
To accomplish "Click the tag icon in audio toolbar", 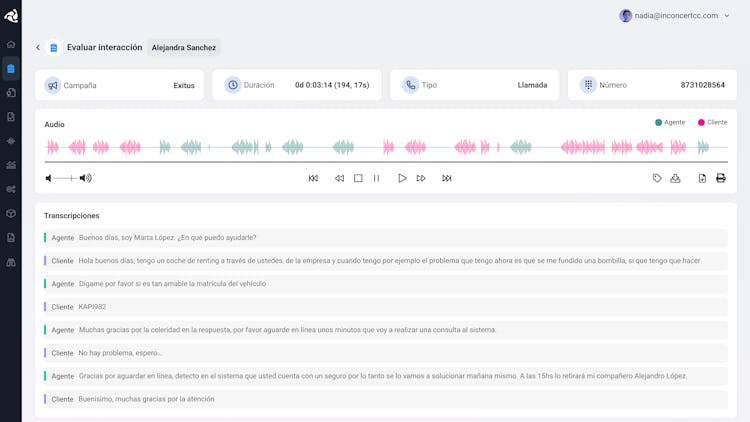I will [657, 178].
